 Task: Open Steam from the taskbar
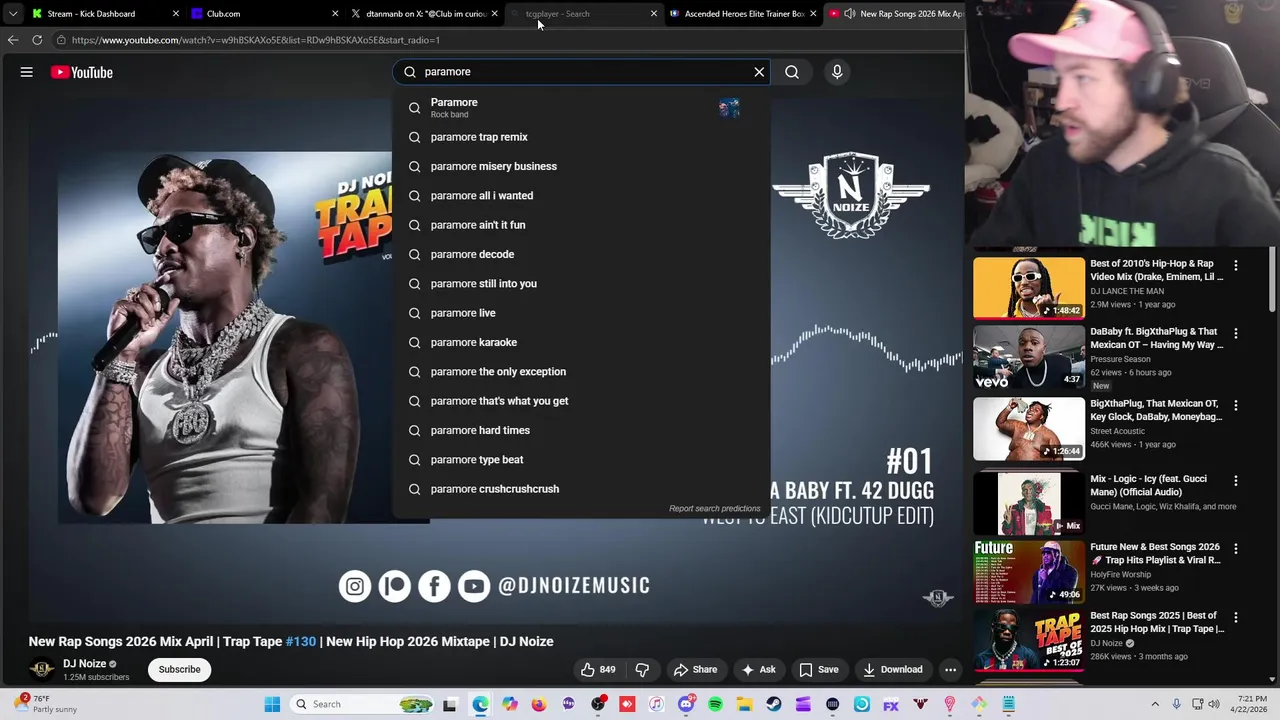pos(774,704)
